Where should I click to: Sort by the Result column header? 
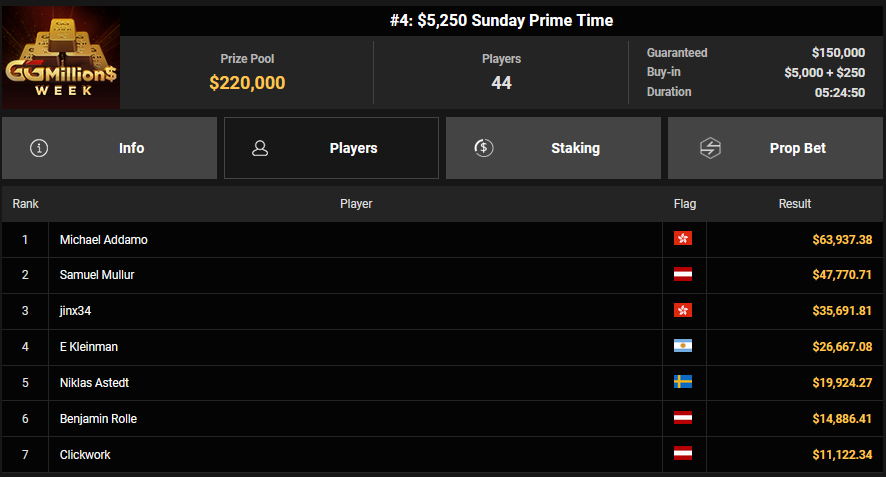coord(795,204)
